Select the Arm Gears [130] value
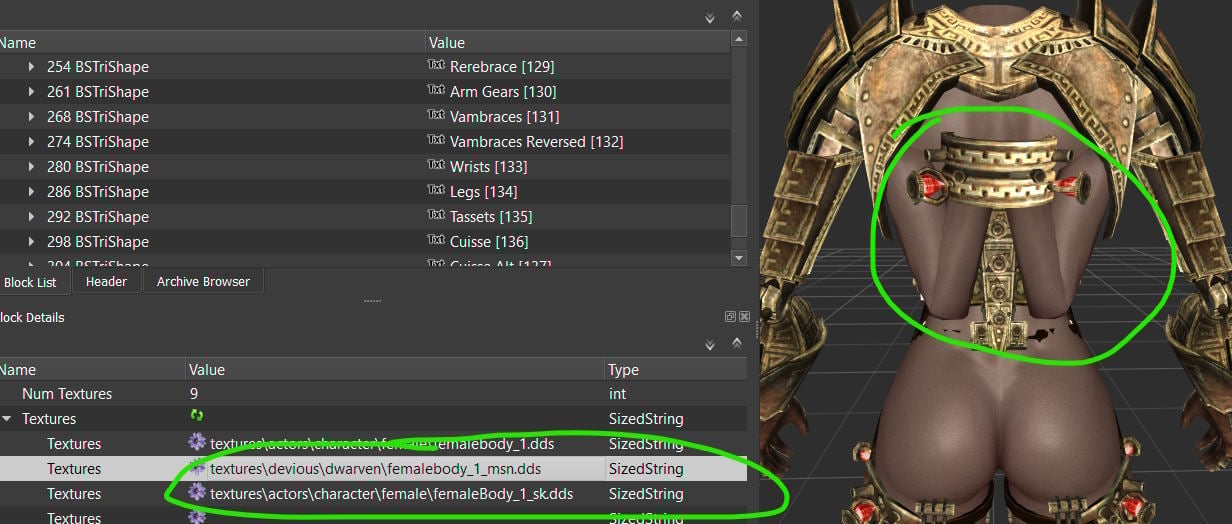Screen dimensions: 1232x524 click(x=503, y=92)
